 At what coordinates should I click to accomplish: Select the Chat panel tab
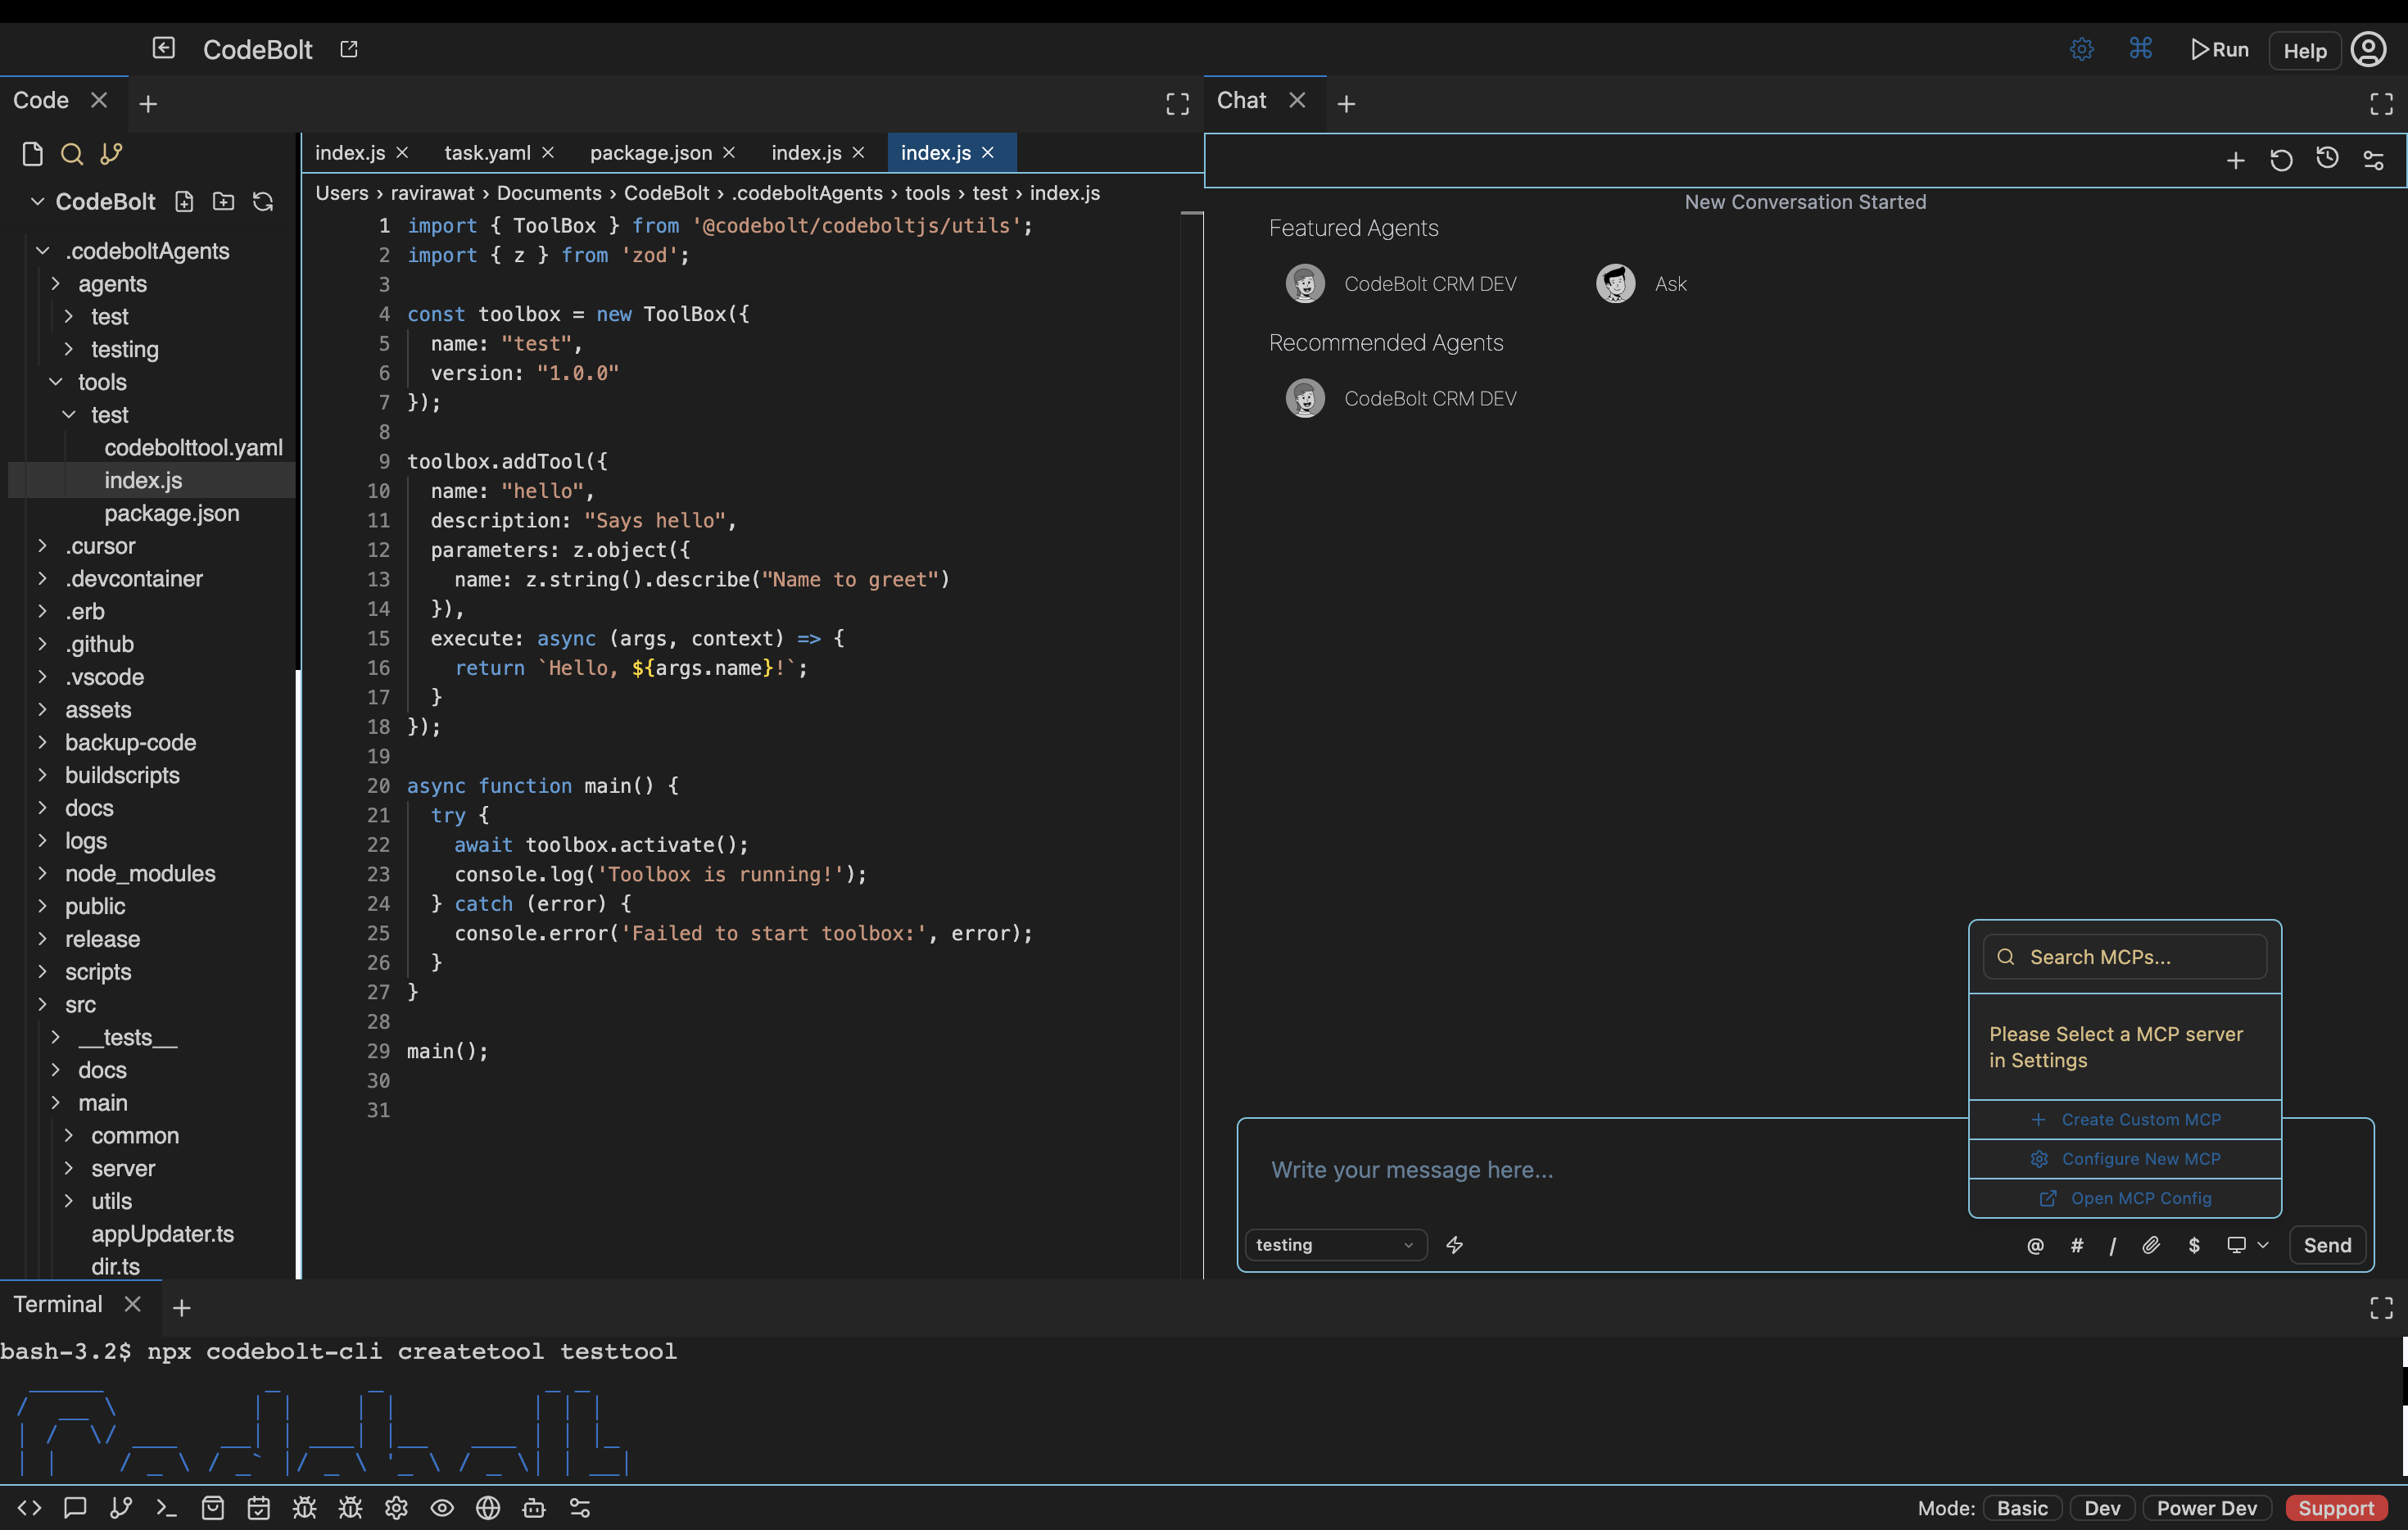1241,100
